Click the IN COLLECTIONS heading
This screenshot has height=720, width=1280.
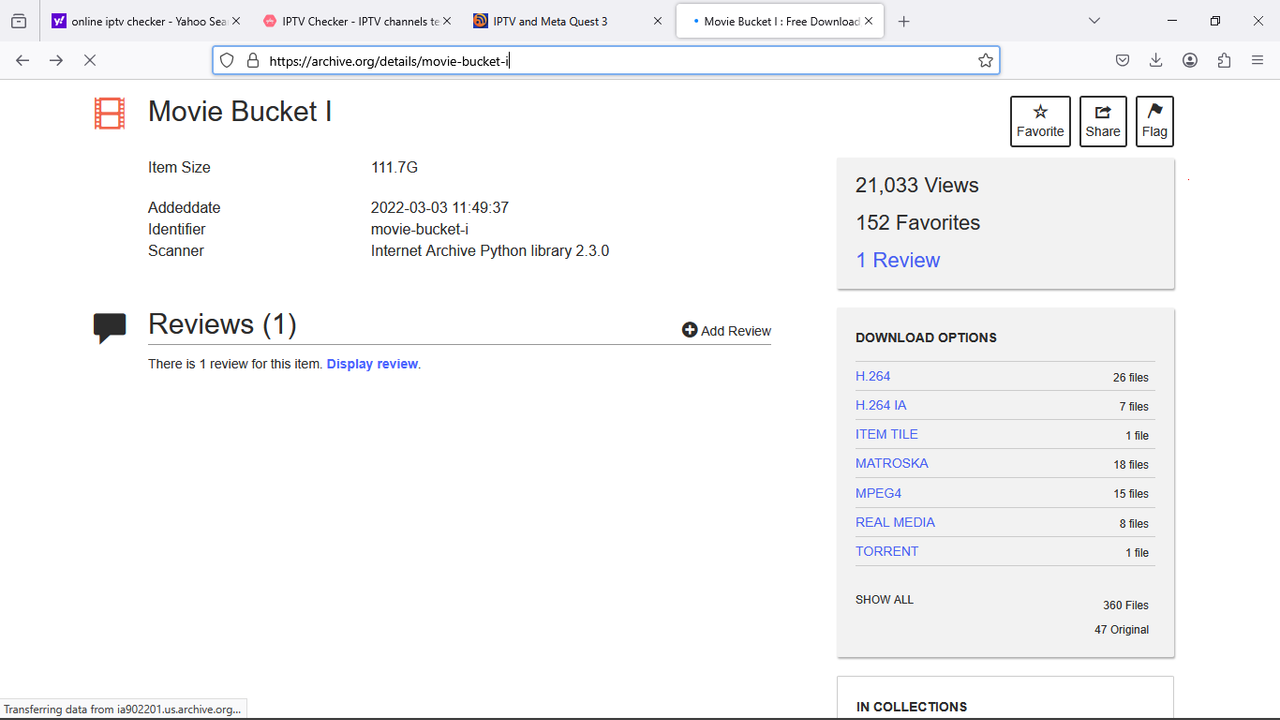(912, 707)
